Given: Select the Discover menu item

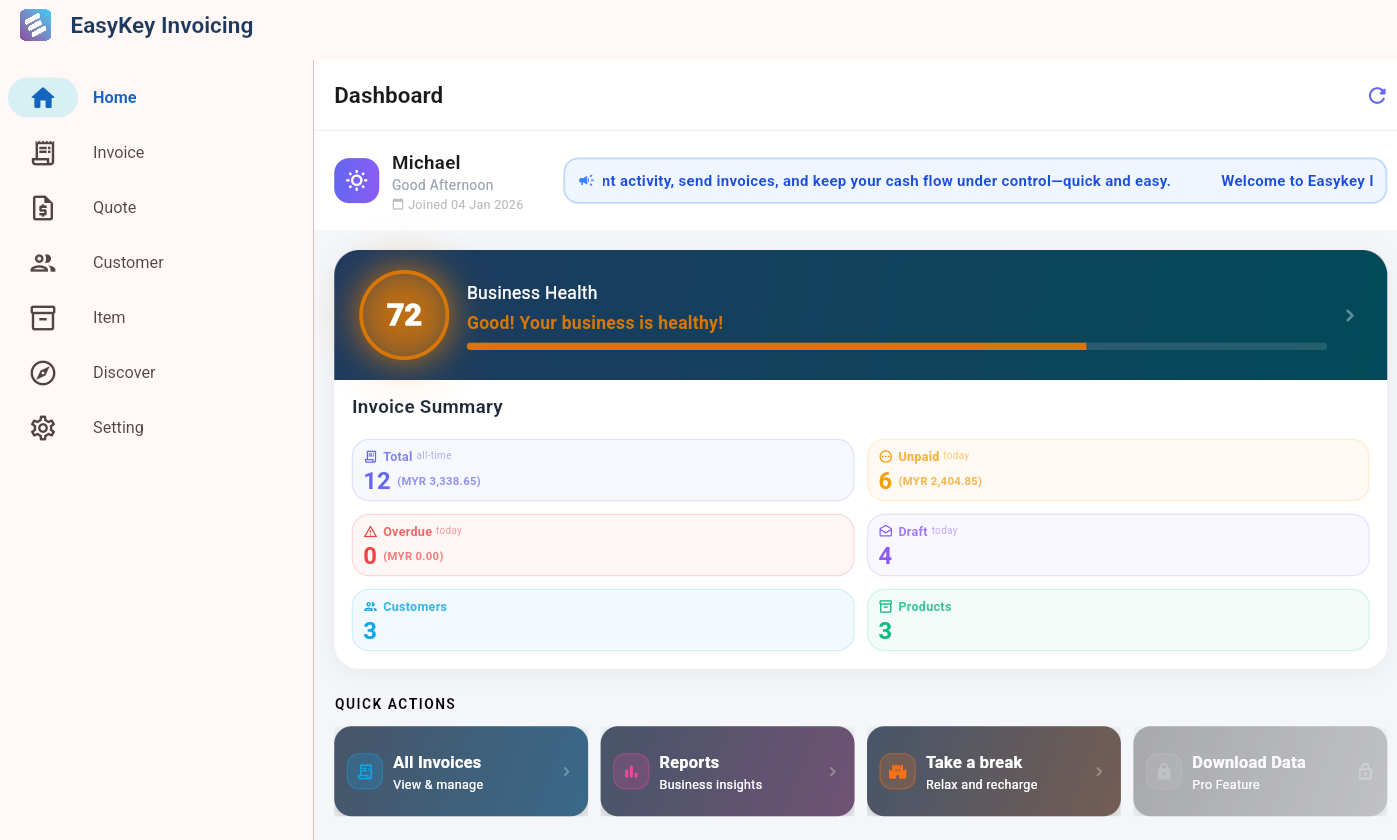Looking at the screenshot, I should click(x=158, y=372).
